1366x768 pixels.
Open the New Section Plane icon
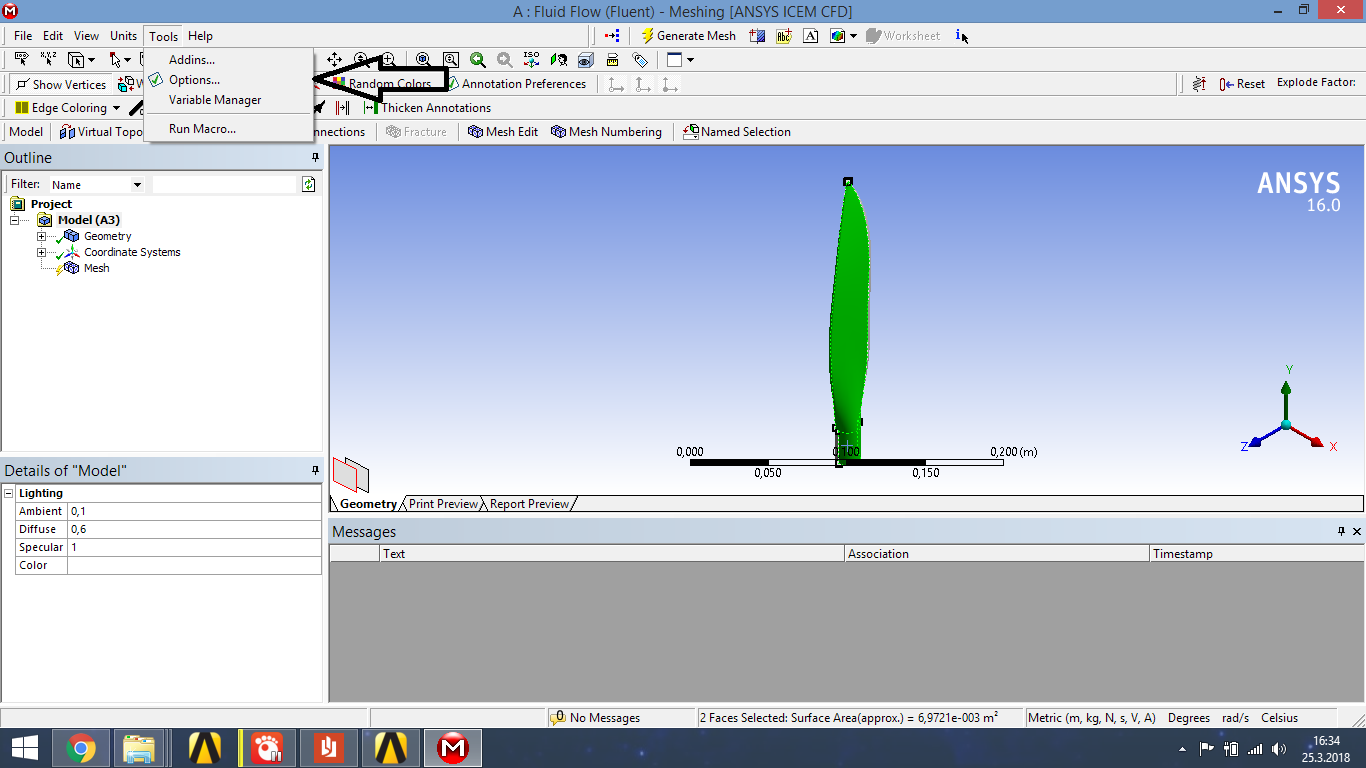757,36
